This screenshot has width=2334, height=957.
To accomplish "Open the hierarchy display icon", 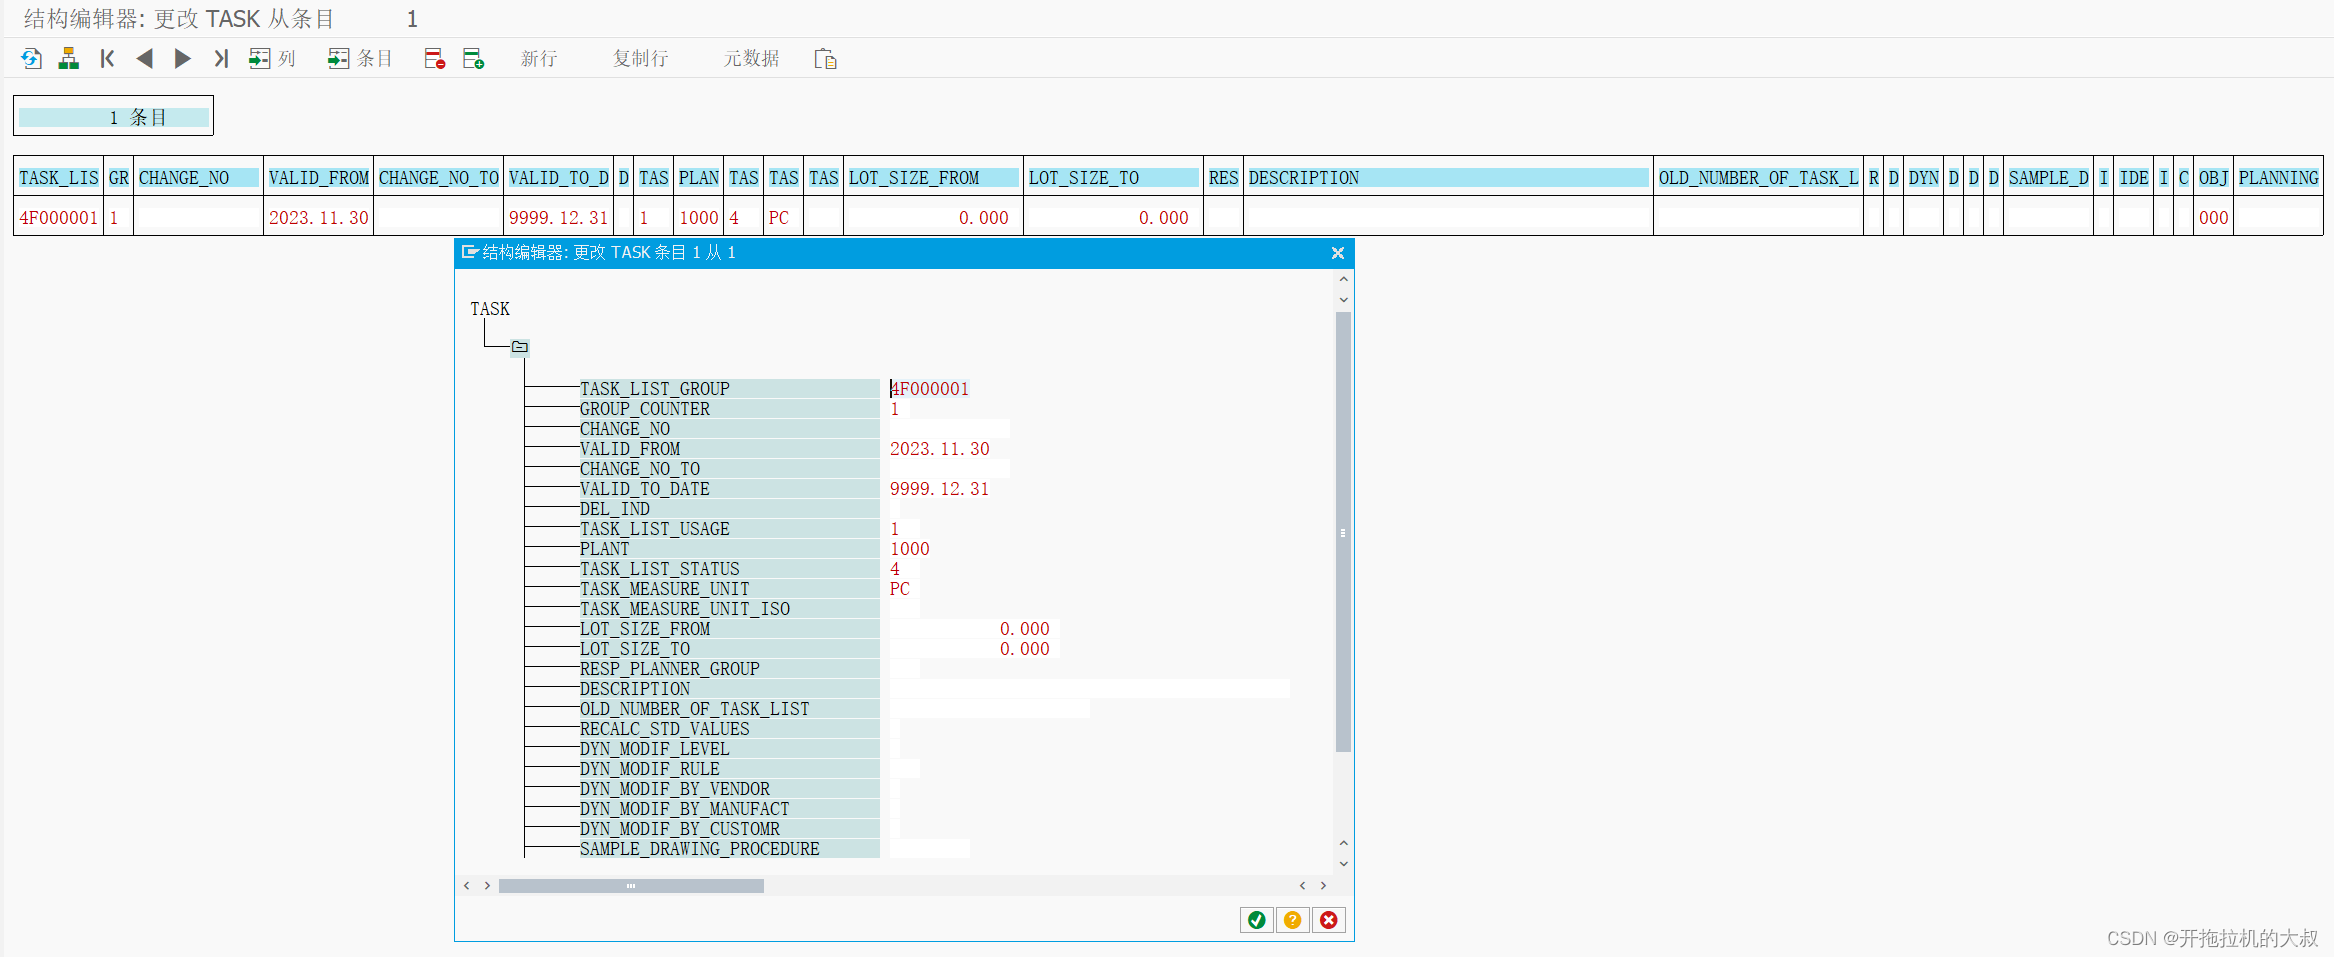I will coord(68,58).
